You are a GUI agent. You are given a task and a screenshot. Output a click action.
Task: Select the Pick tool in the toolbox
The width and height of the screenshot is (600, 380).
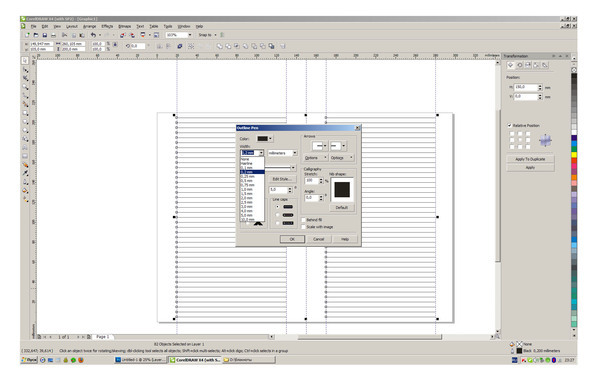(x=25, y=61)
